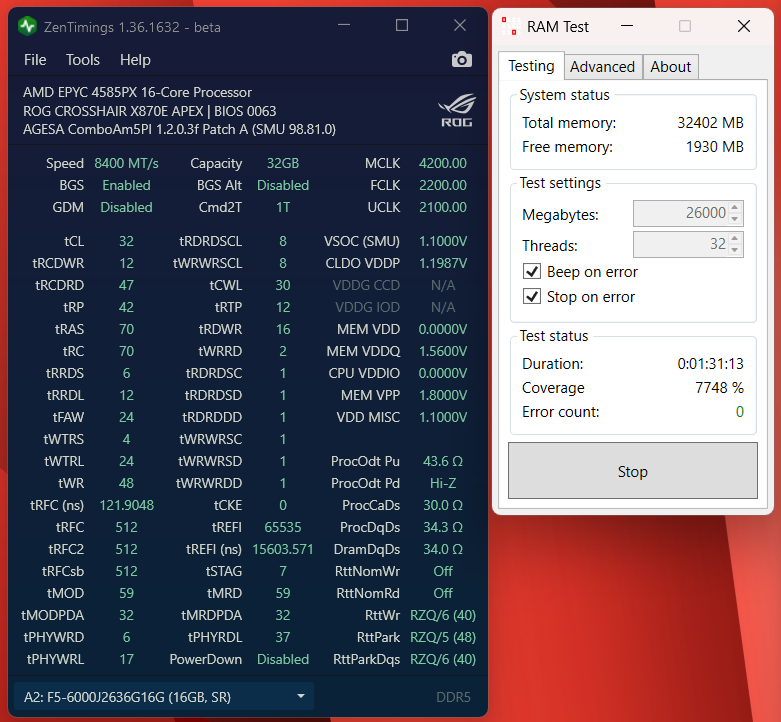Click the tRCDRD value 47
This screenshot has height=722, width=781.
pyautogui.click(x=127, y=285)
